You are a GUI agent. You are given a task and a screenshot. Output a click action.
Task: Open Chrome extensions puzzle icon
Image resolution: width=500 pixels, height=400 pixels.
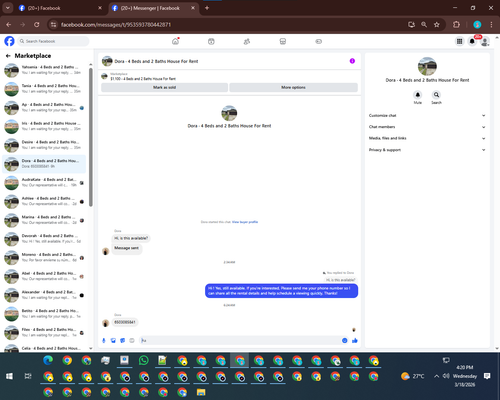(456, 25)
